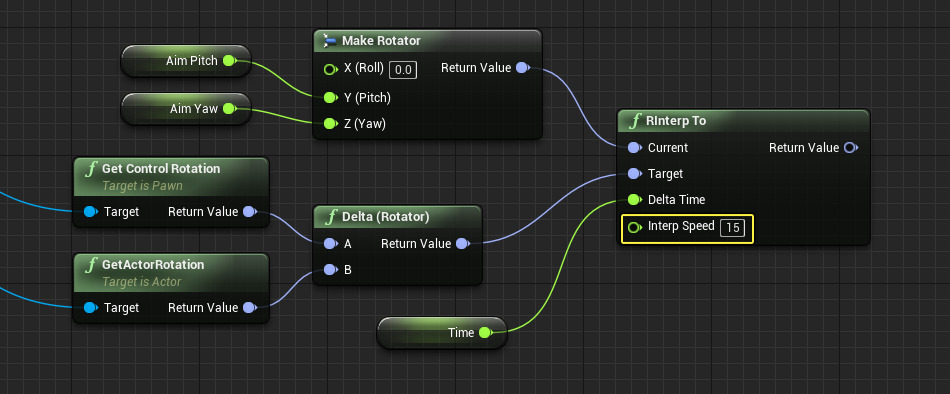Viewport: 950px width, 394px height.
Task: Select the Get Control Rotation node title
Action: pyautogui.click(x=161, y=169)
